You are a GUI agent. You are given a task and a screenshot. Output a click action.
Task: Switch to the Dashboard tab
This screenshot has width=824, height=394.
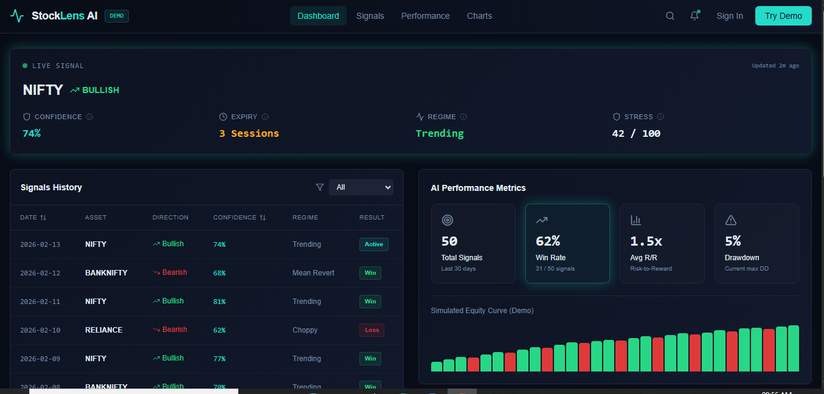tap(318, 16)
